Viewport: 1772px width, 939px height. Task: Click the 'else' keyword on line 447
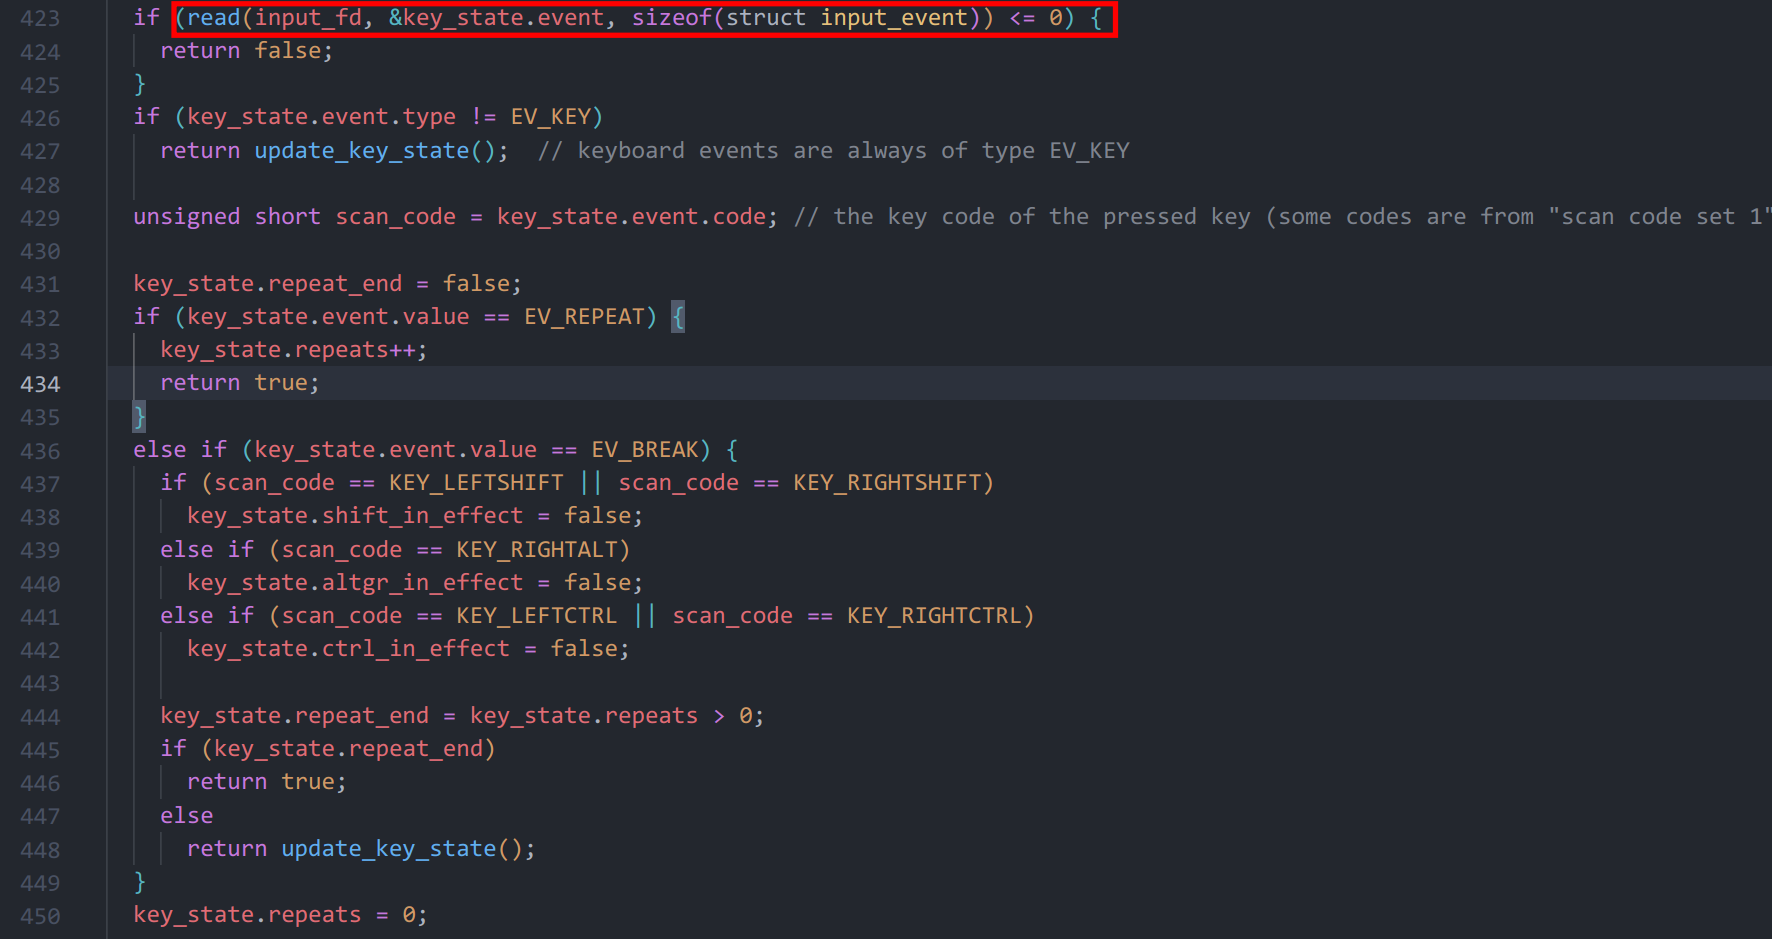click(187, 816)
